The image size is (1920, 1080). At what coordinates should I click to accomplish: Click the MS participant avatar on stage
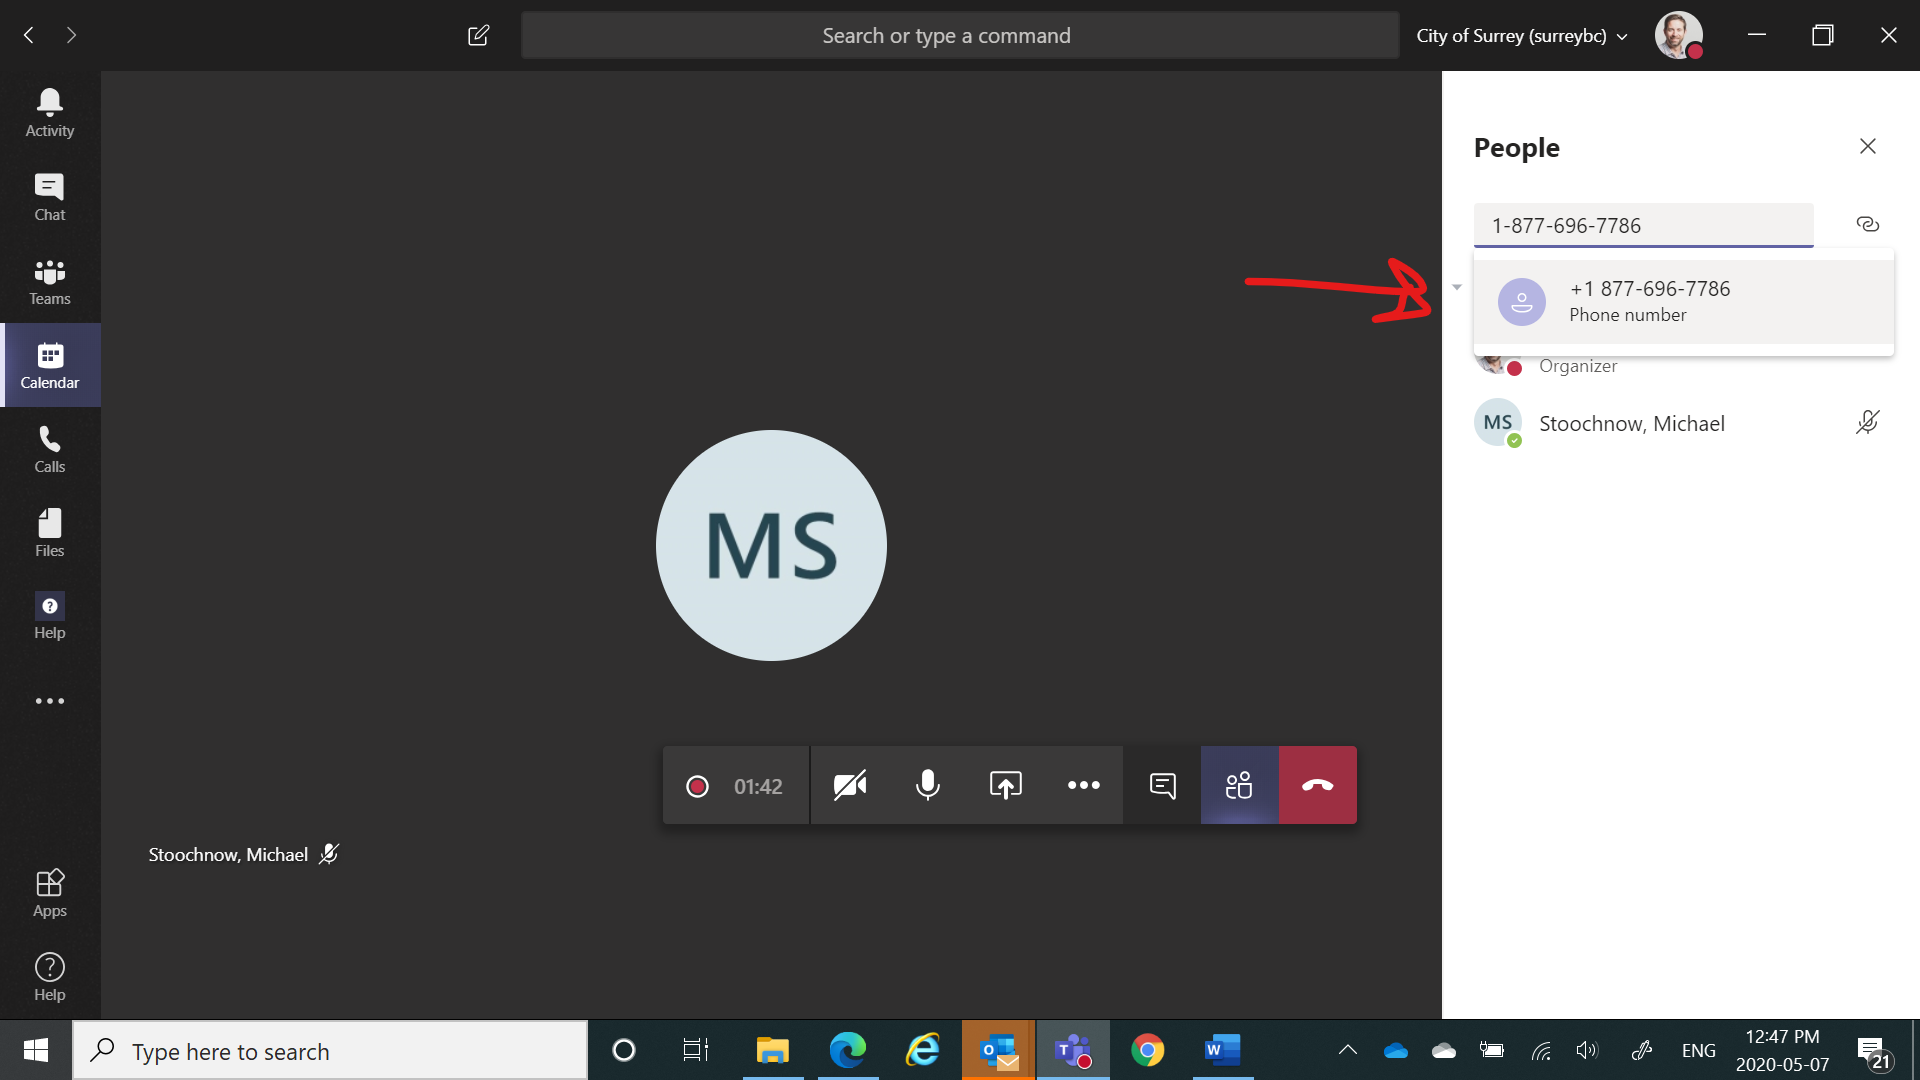point(771,545)
